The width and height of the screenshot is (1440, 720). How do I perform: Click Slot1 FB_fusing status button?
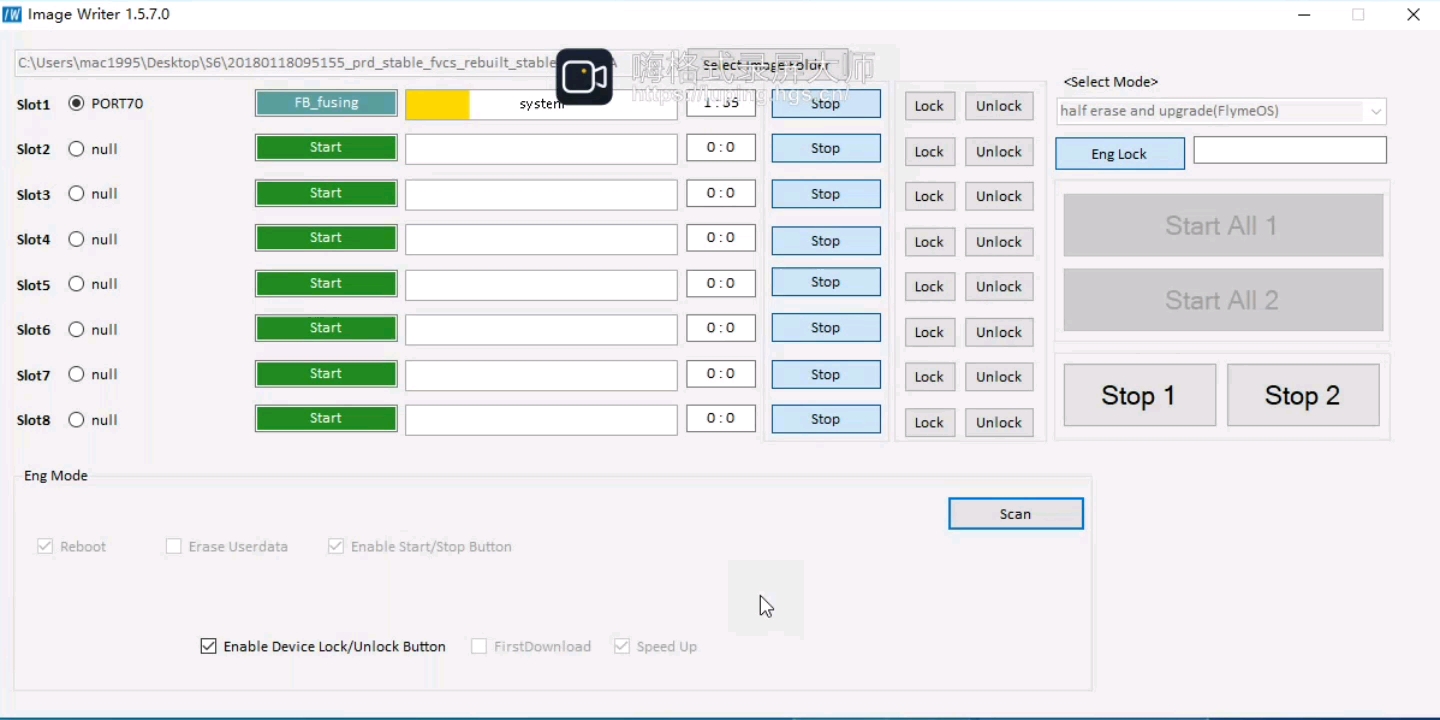pyautogui.click(x=326, y=103)
